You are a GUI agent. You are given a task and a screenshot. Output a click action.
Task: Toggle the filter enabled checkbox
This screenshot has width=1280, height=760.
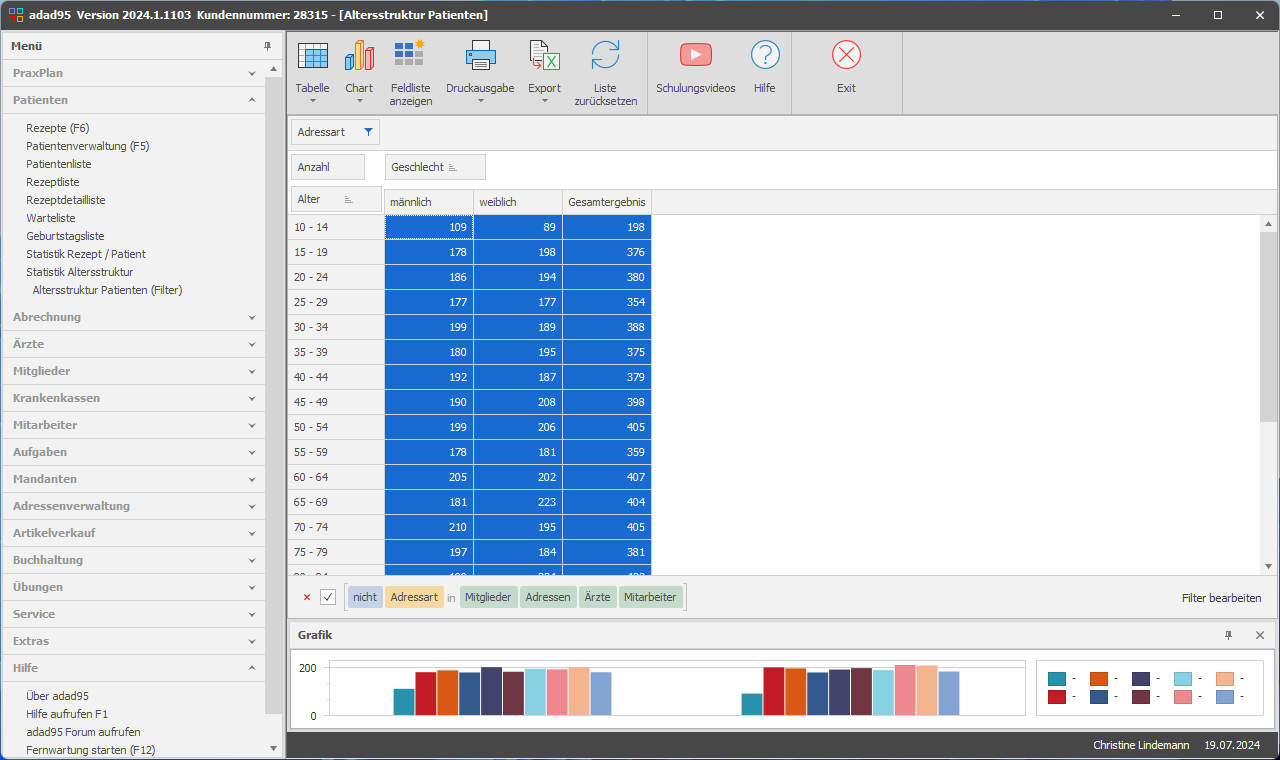point(328,598)
